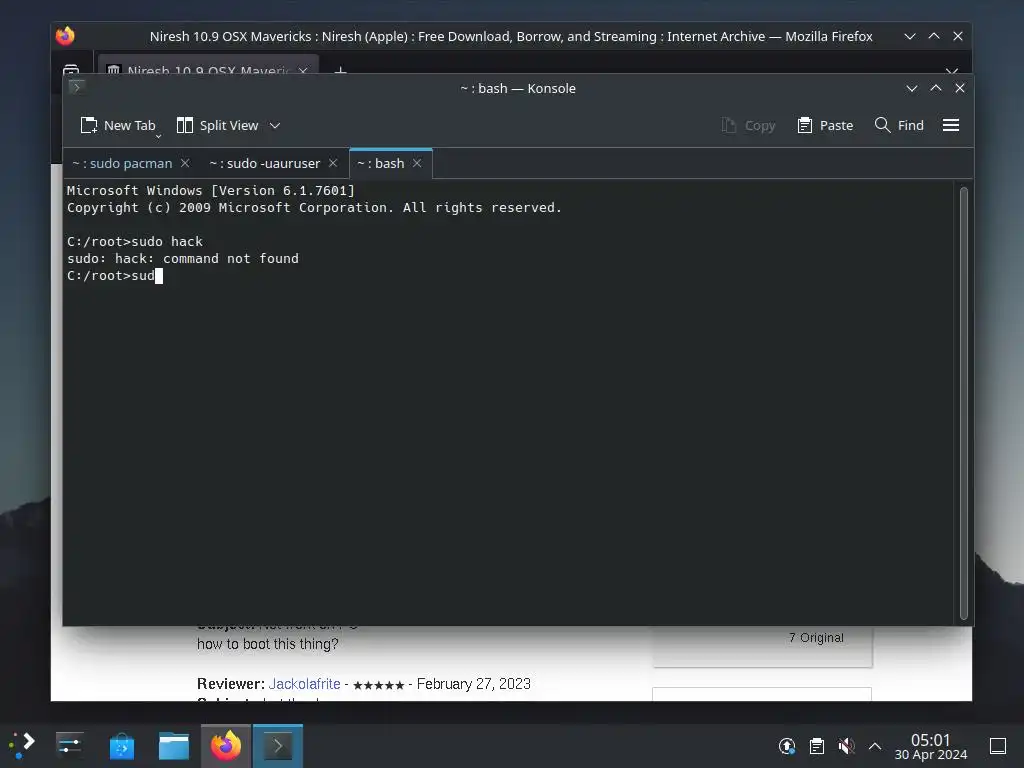Click the Konsole terminal scrollbar
This screenshot has width=1024, height=768.
point(963,403)
